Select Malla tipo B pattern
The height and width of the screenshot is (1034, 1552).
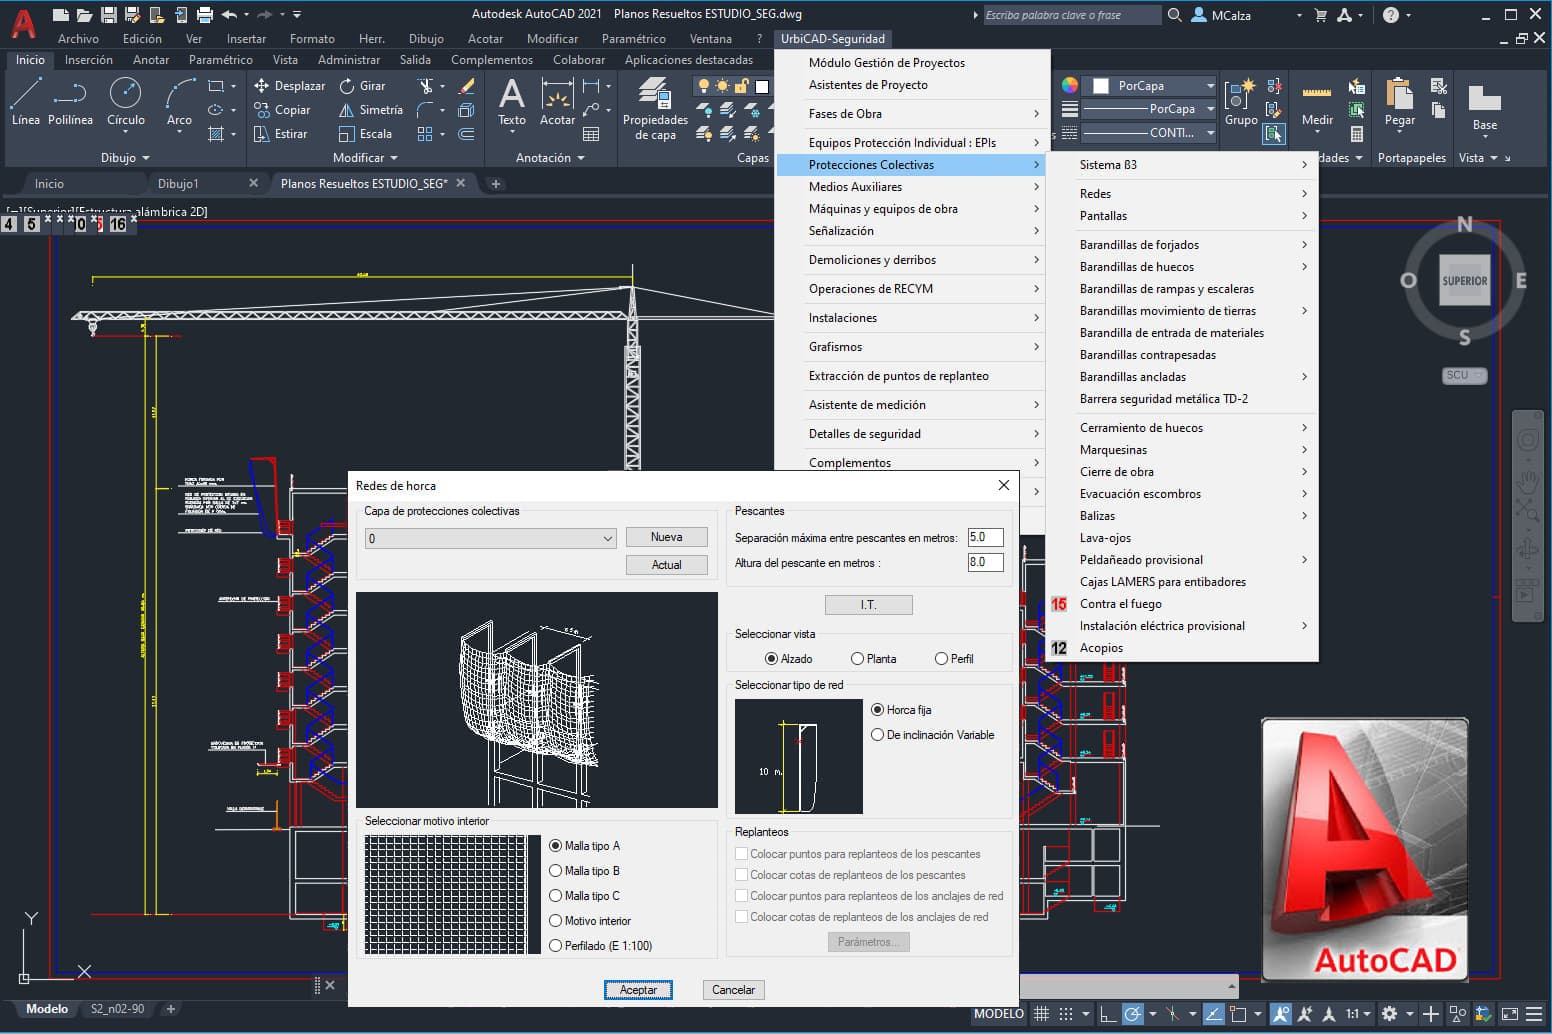click(x=555, y=871)
